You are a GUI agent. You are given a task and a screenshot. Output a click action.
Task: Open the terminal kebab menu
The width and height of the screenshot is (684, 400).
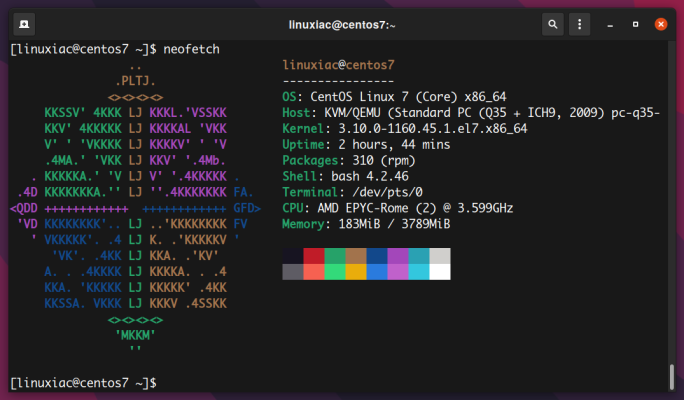pos(579,24)
